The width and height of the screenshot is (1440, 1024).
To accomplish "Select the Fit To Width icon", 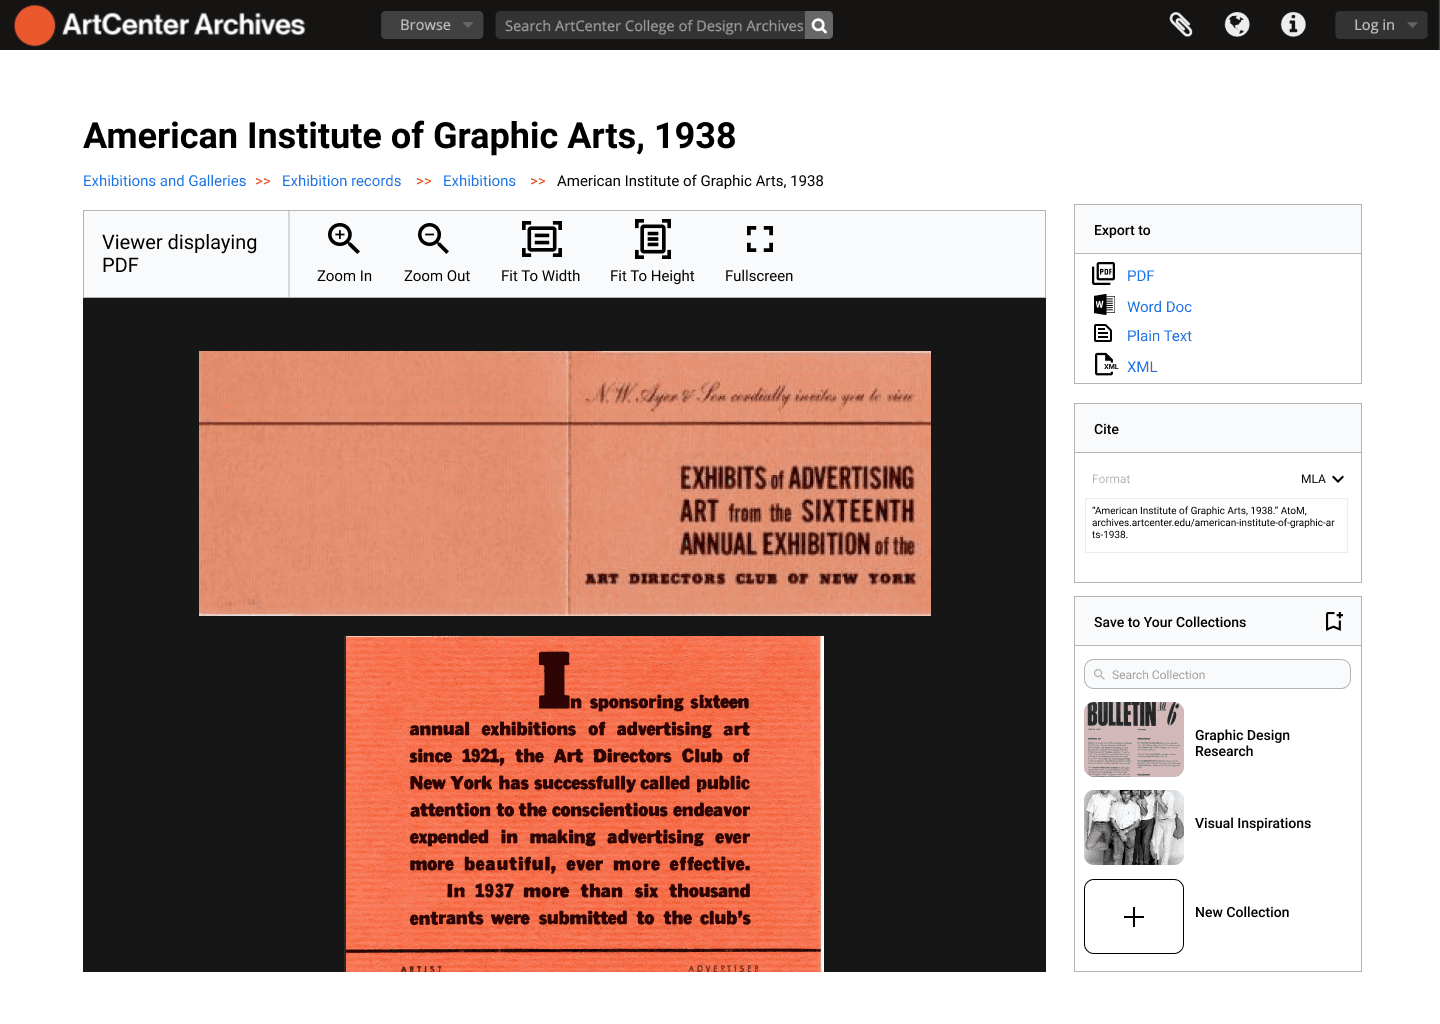I will (542, 239).
